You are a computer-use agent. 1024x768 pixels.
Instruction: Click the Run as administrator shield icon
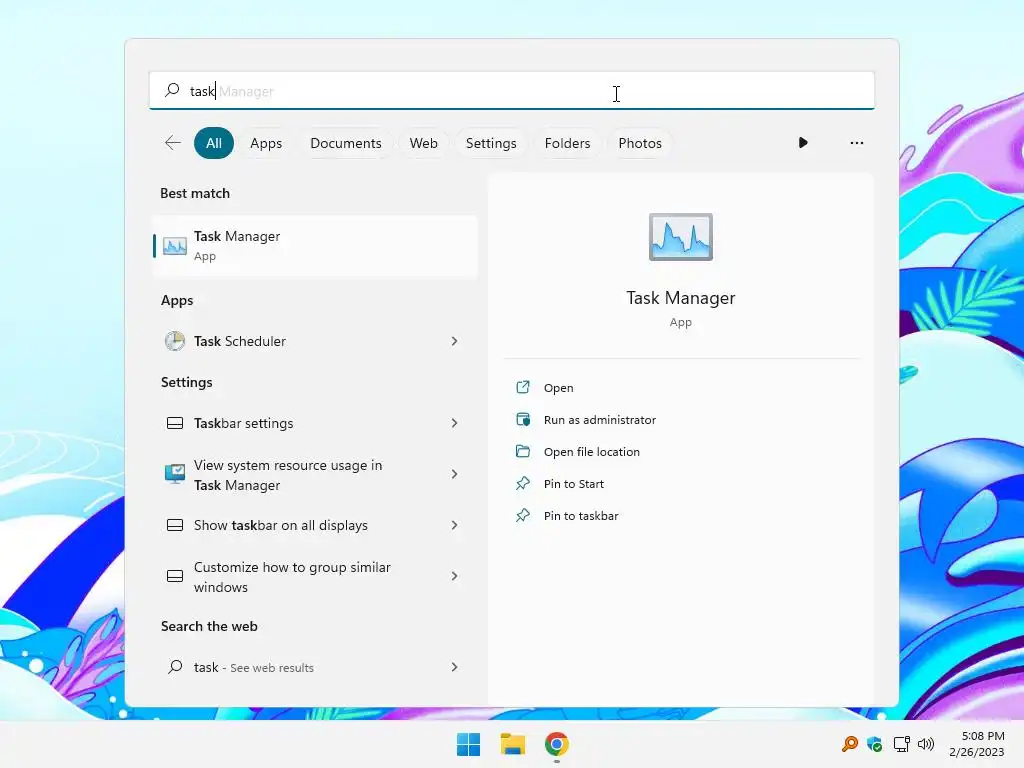523,419
